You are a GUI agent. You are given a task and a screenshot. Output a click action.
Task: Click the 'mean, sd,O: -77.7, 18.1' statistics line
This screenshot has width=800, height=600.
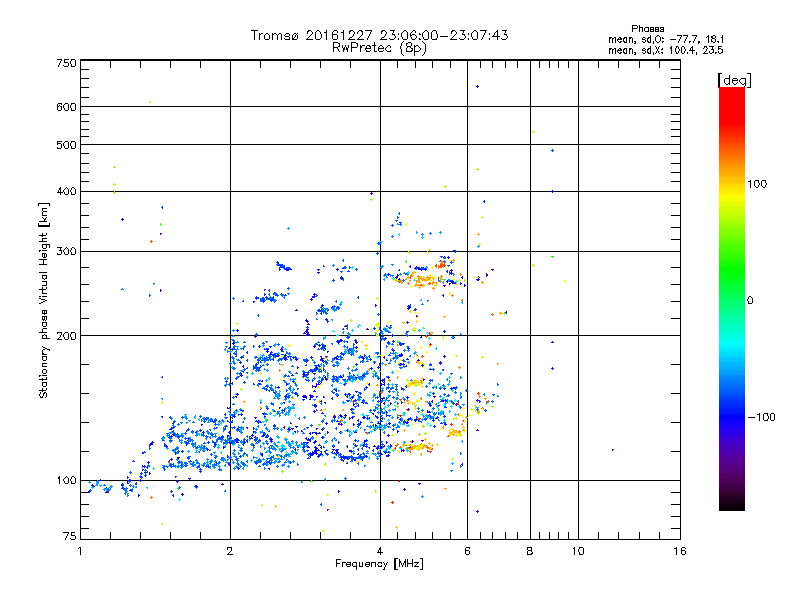click(x=666, y=39)
